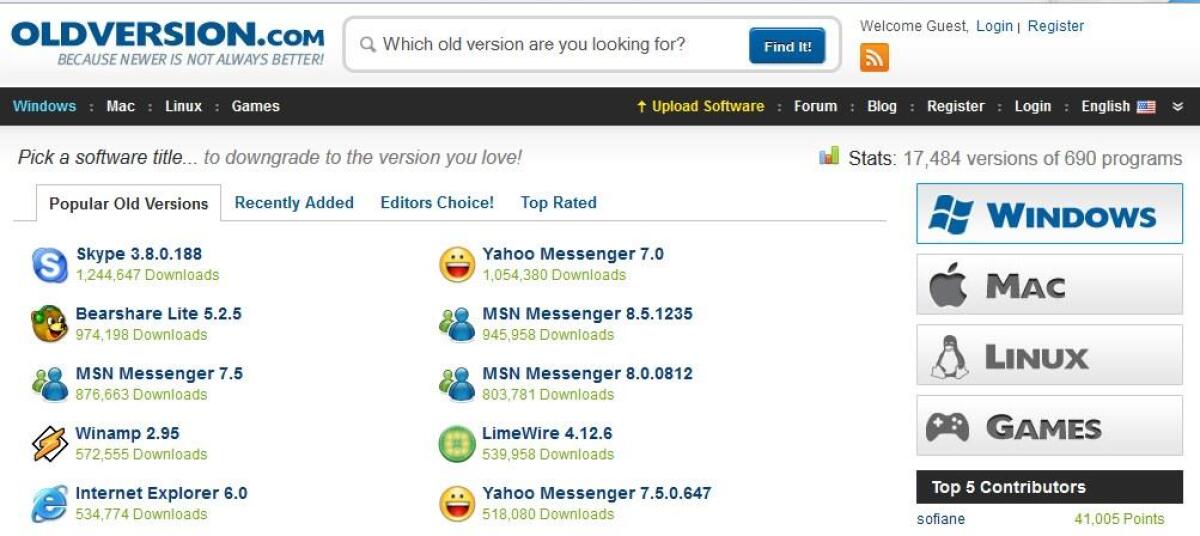Open Blog in the navigation bar
The height and width of the screenshot is (536, 1200).
coord(882,106)
